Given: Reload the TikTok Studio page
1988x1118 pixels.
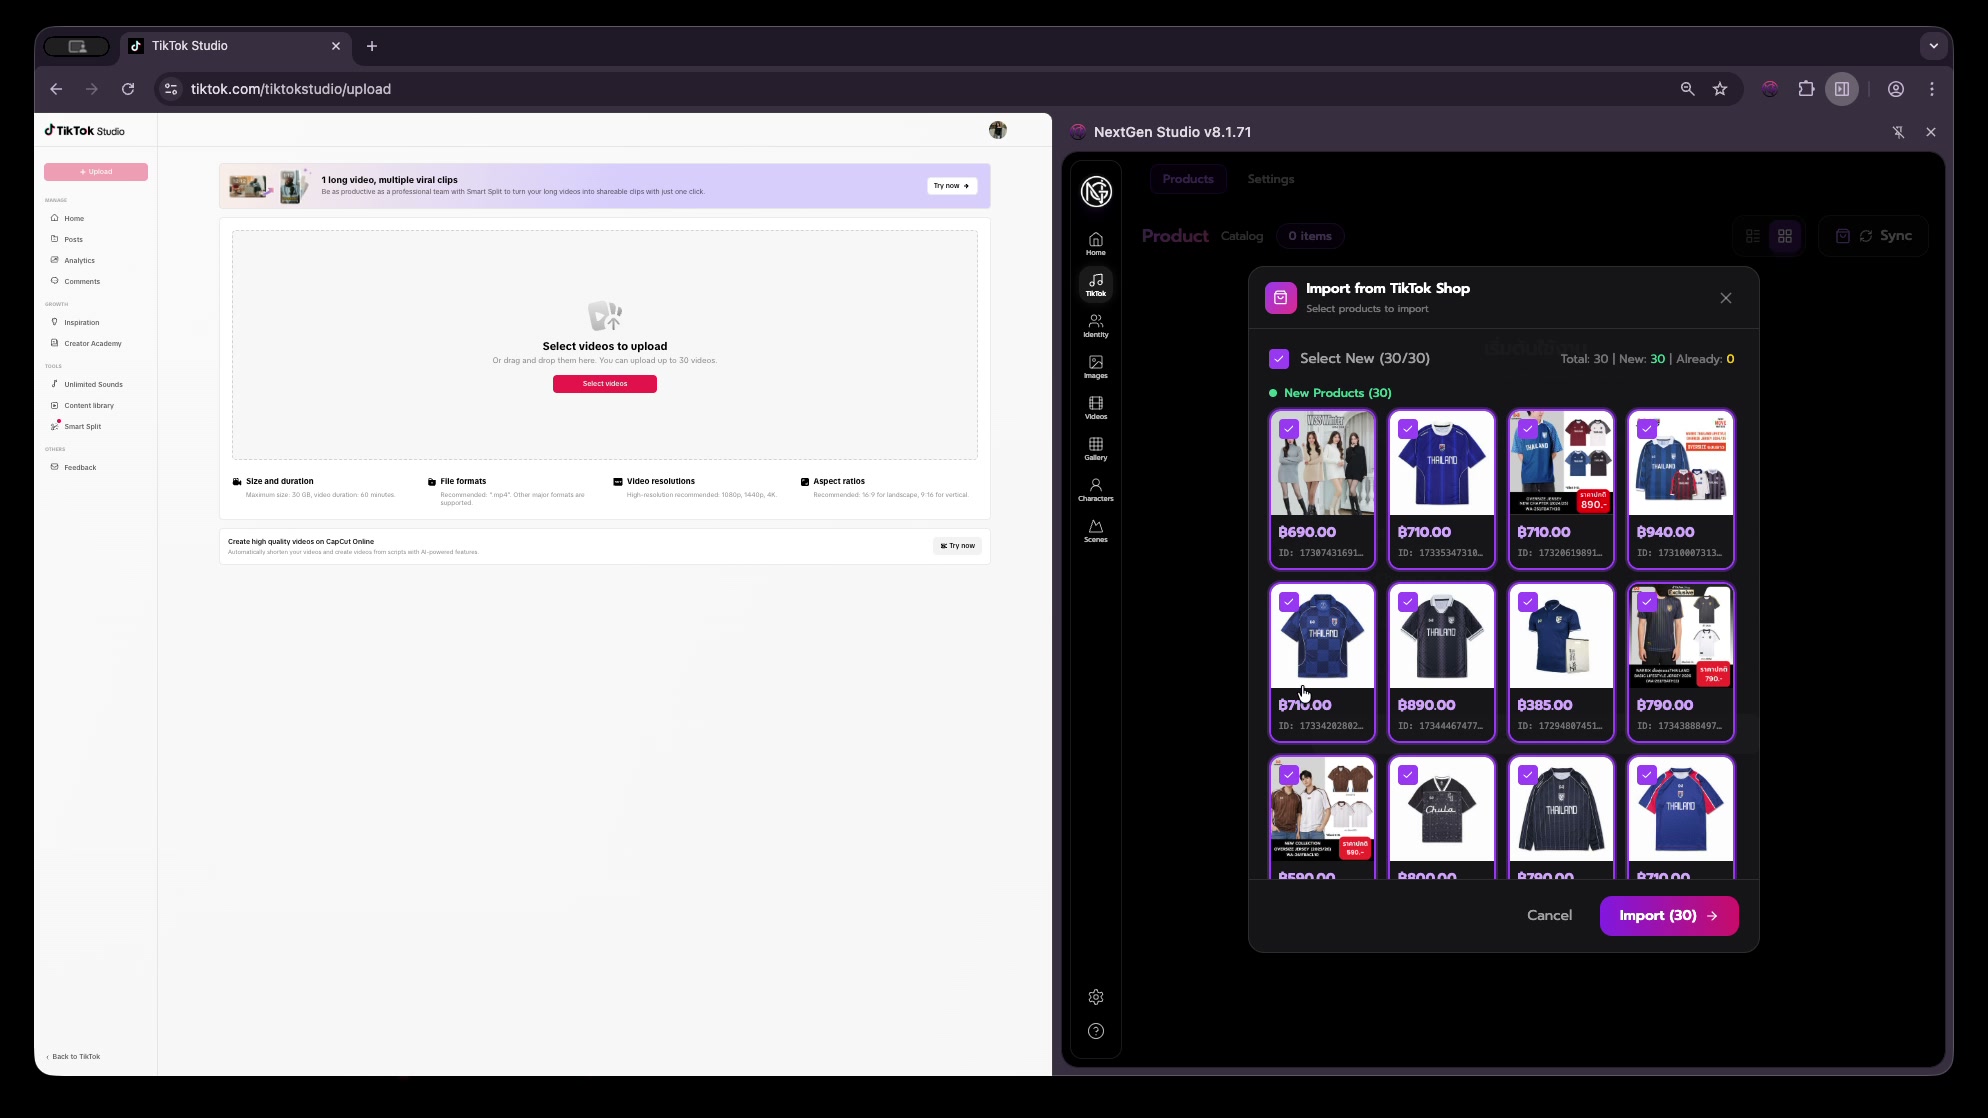Looking at the screenshot, I should pyautogui.click(x=128, y=89).
